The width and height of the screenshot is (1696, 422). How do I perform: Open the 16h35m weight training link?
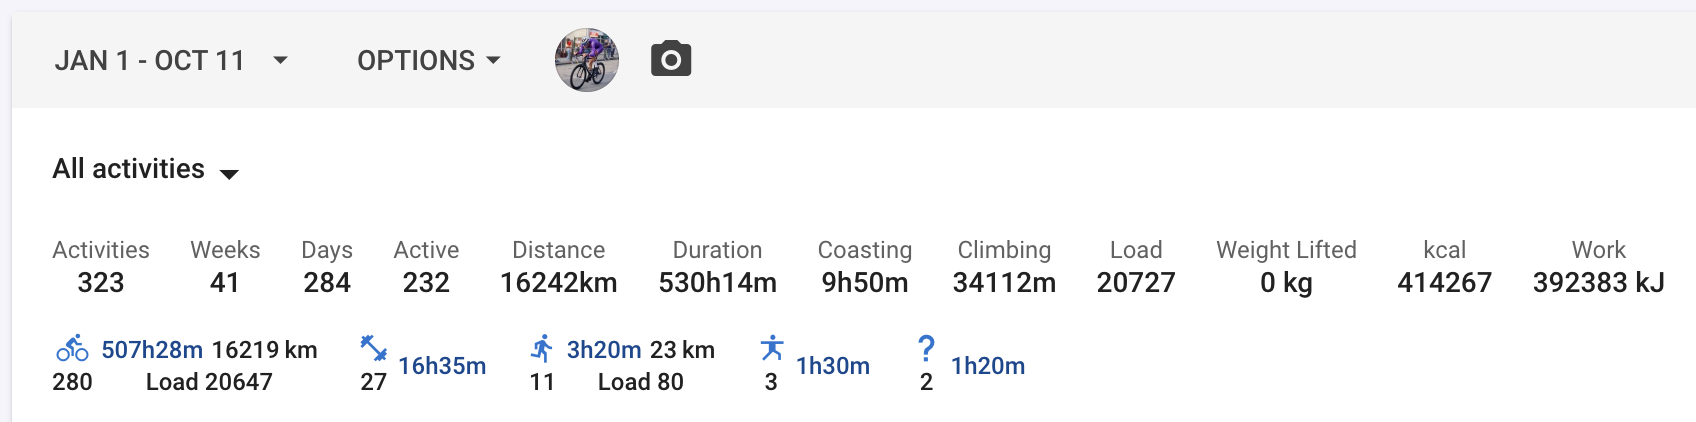(442, 366)
